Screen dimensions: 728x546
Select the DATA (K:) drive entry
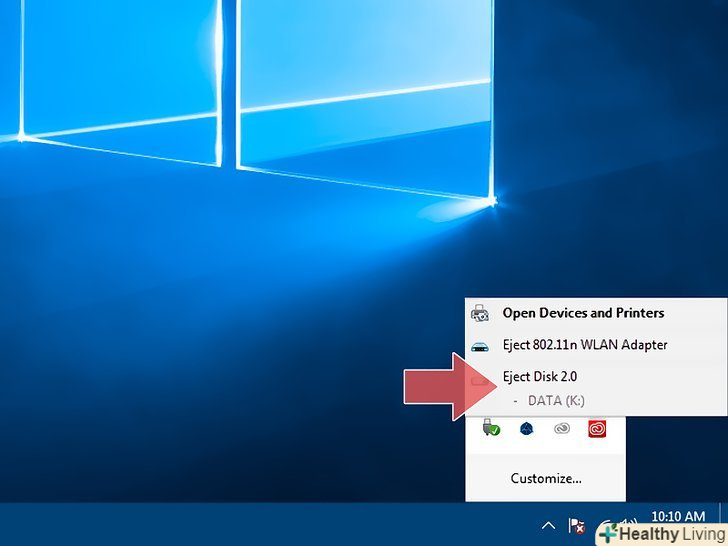pyautogui.click(x=556, y=401)
